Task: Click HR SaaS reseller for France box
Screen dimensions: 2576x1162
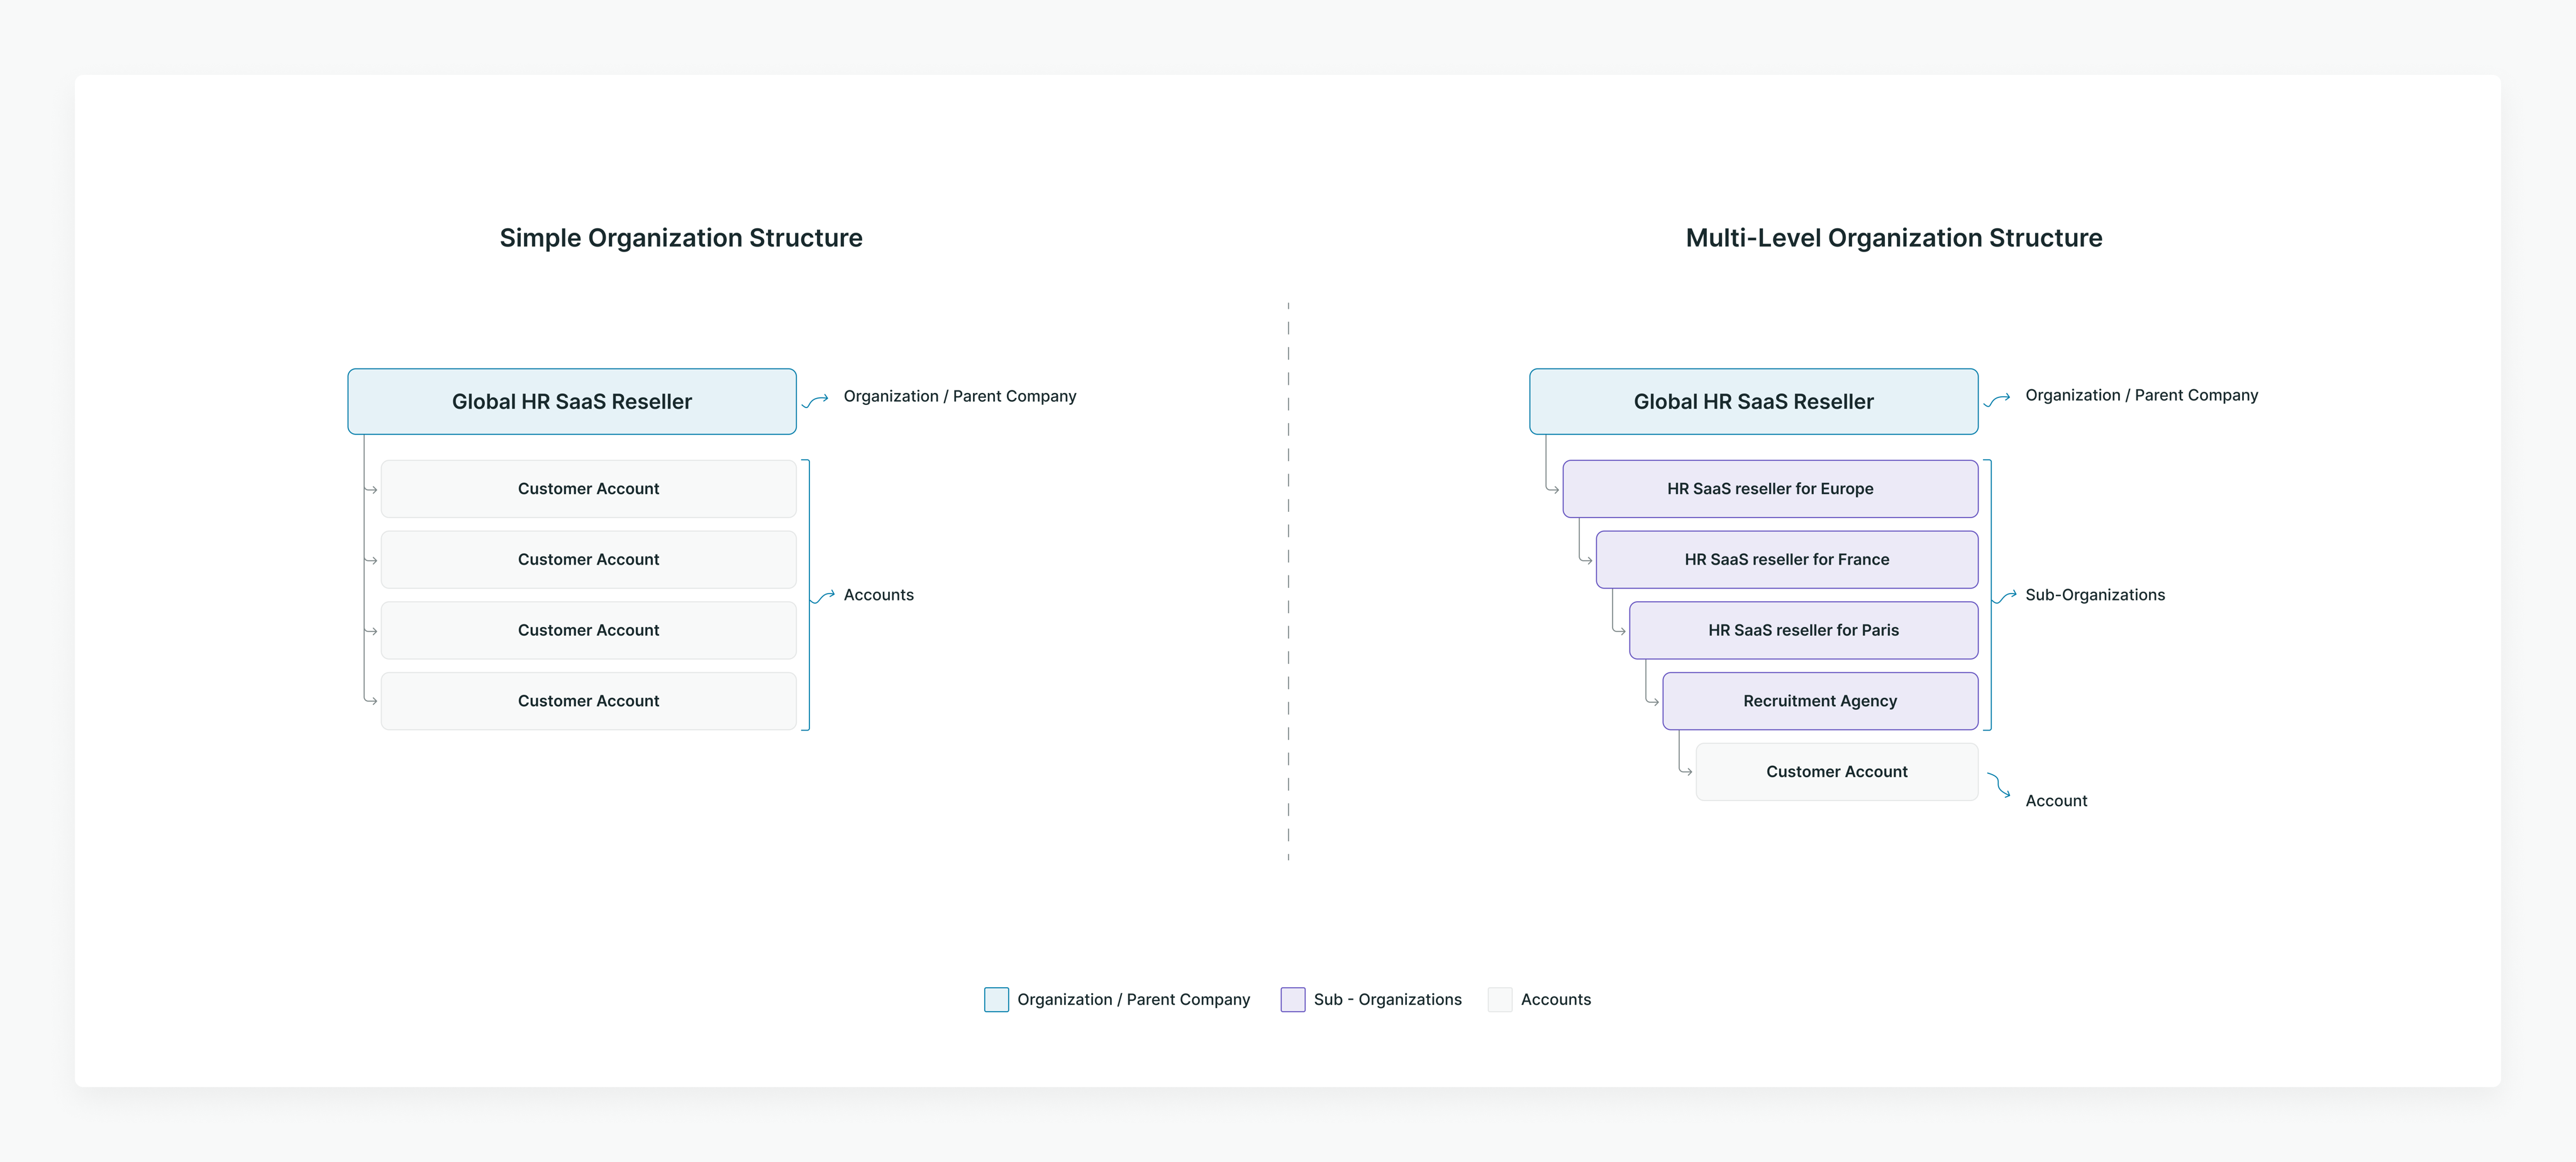Action: 1786,559
